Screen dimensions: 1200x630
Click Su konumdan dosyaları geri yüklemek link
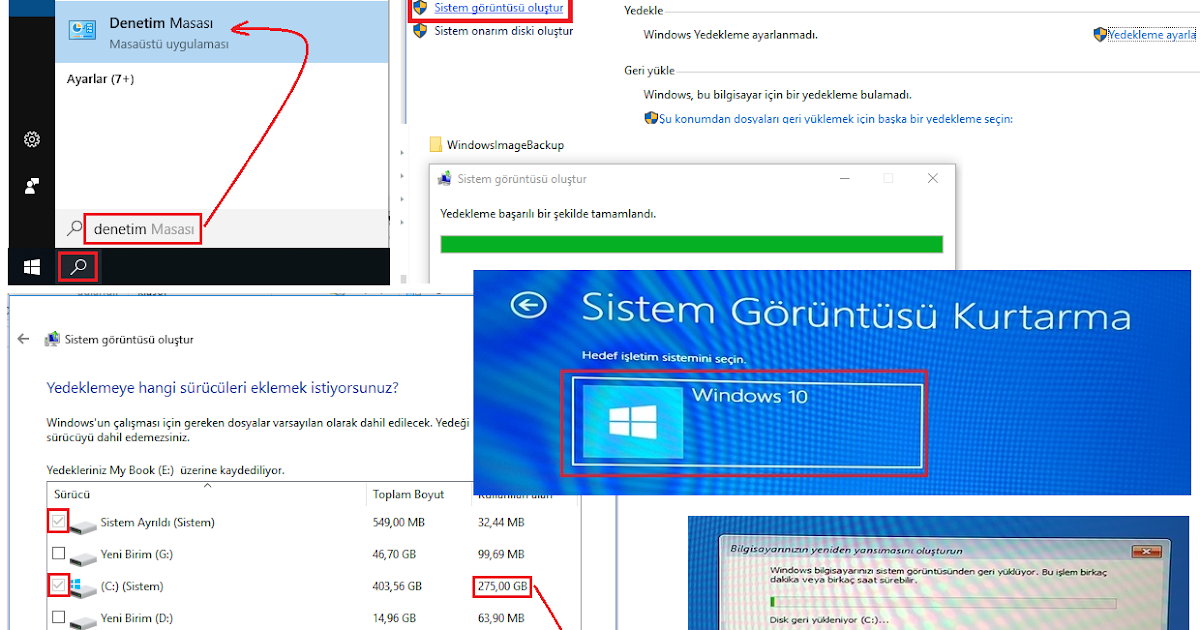835,119
